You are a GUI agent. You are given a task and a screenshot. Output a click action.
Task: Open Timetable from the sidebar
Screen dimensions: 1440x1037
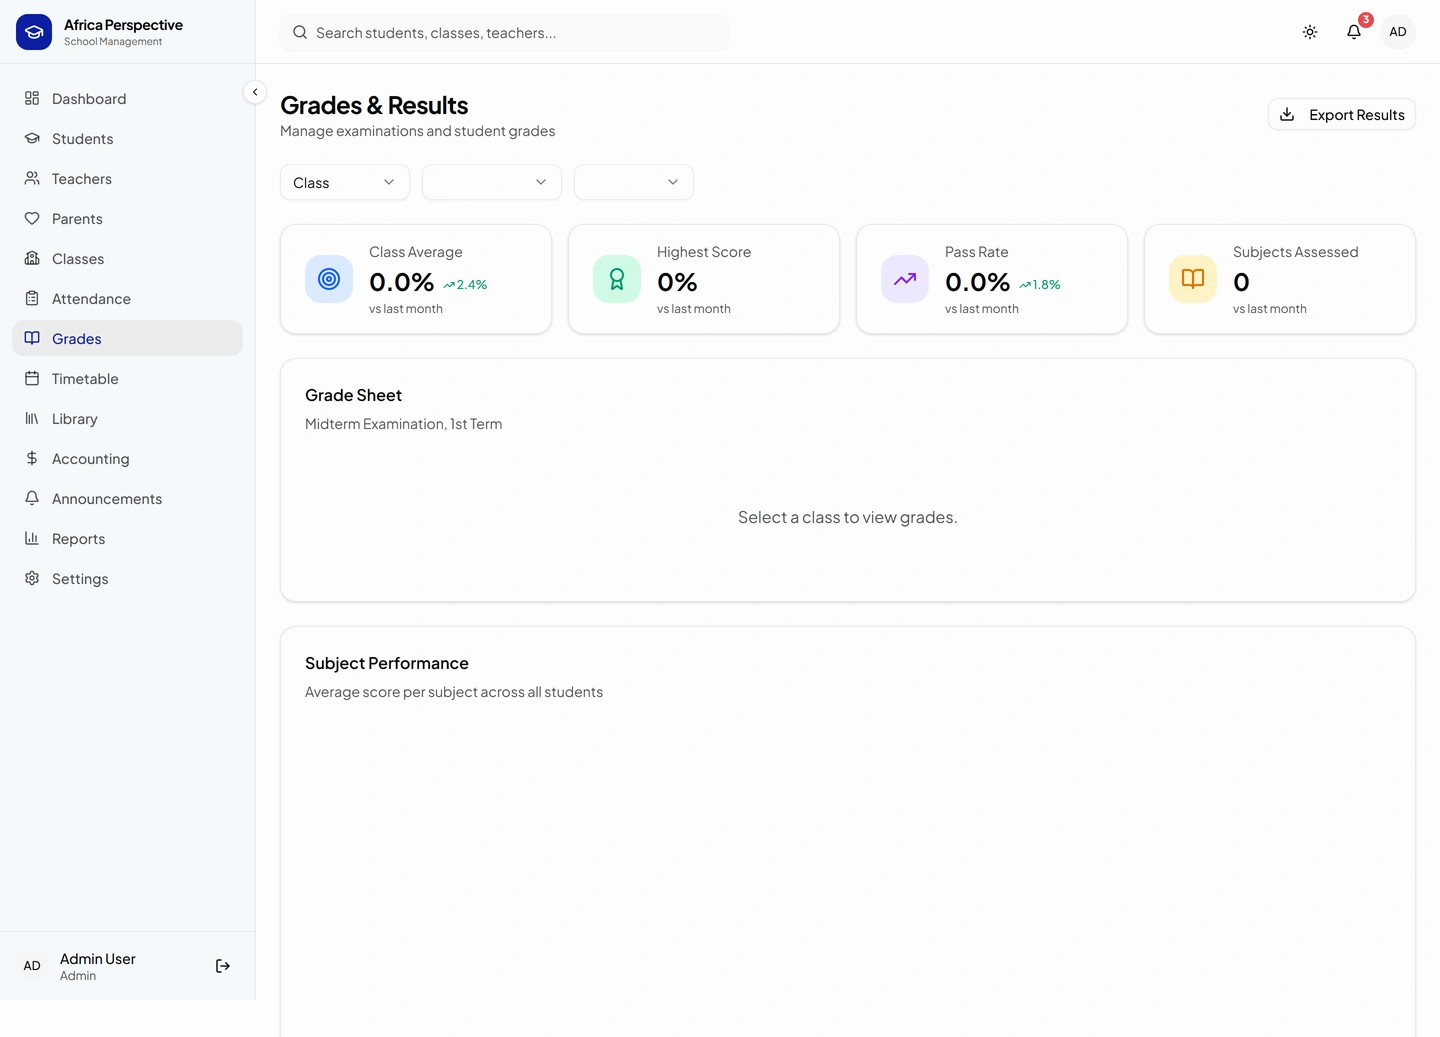127,378
